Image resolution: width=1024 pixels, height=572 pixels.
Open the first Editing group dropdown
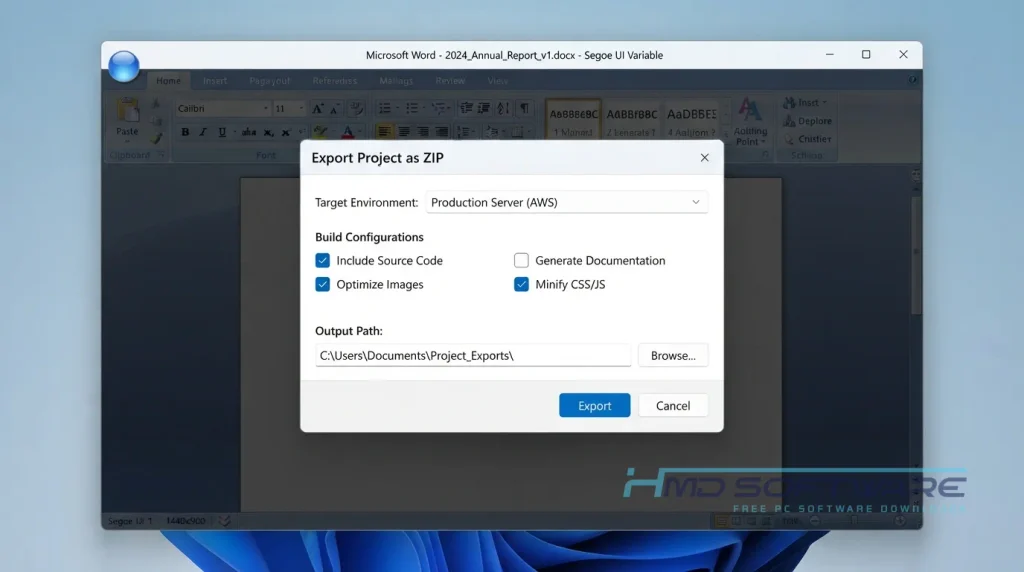pos(807,103)
